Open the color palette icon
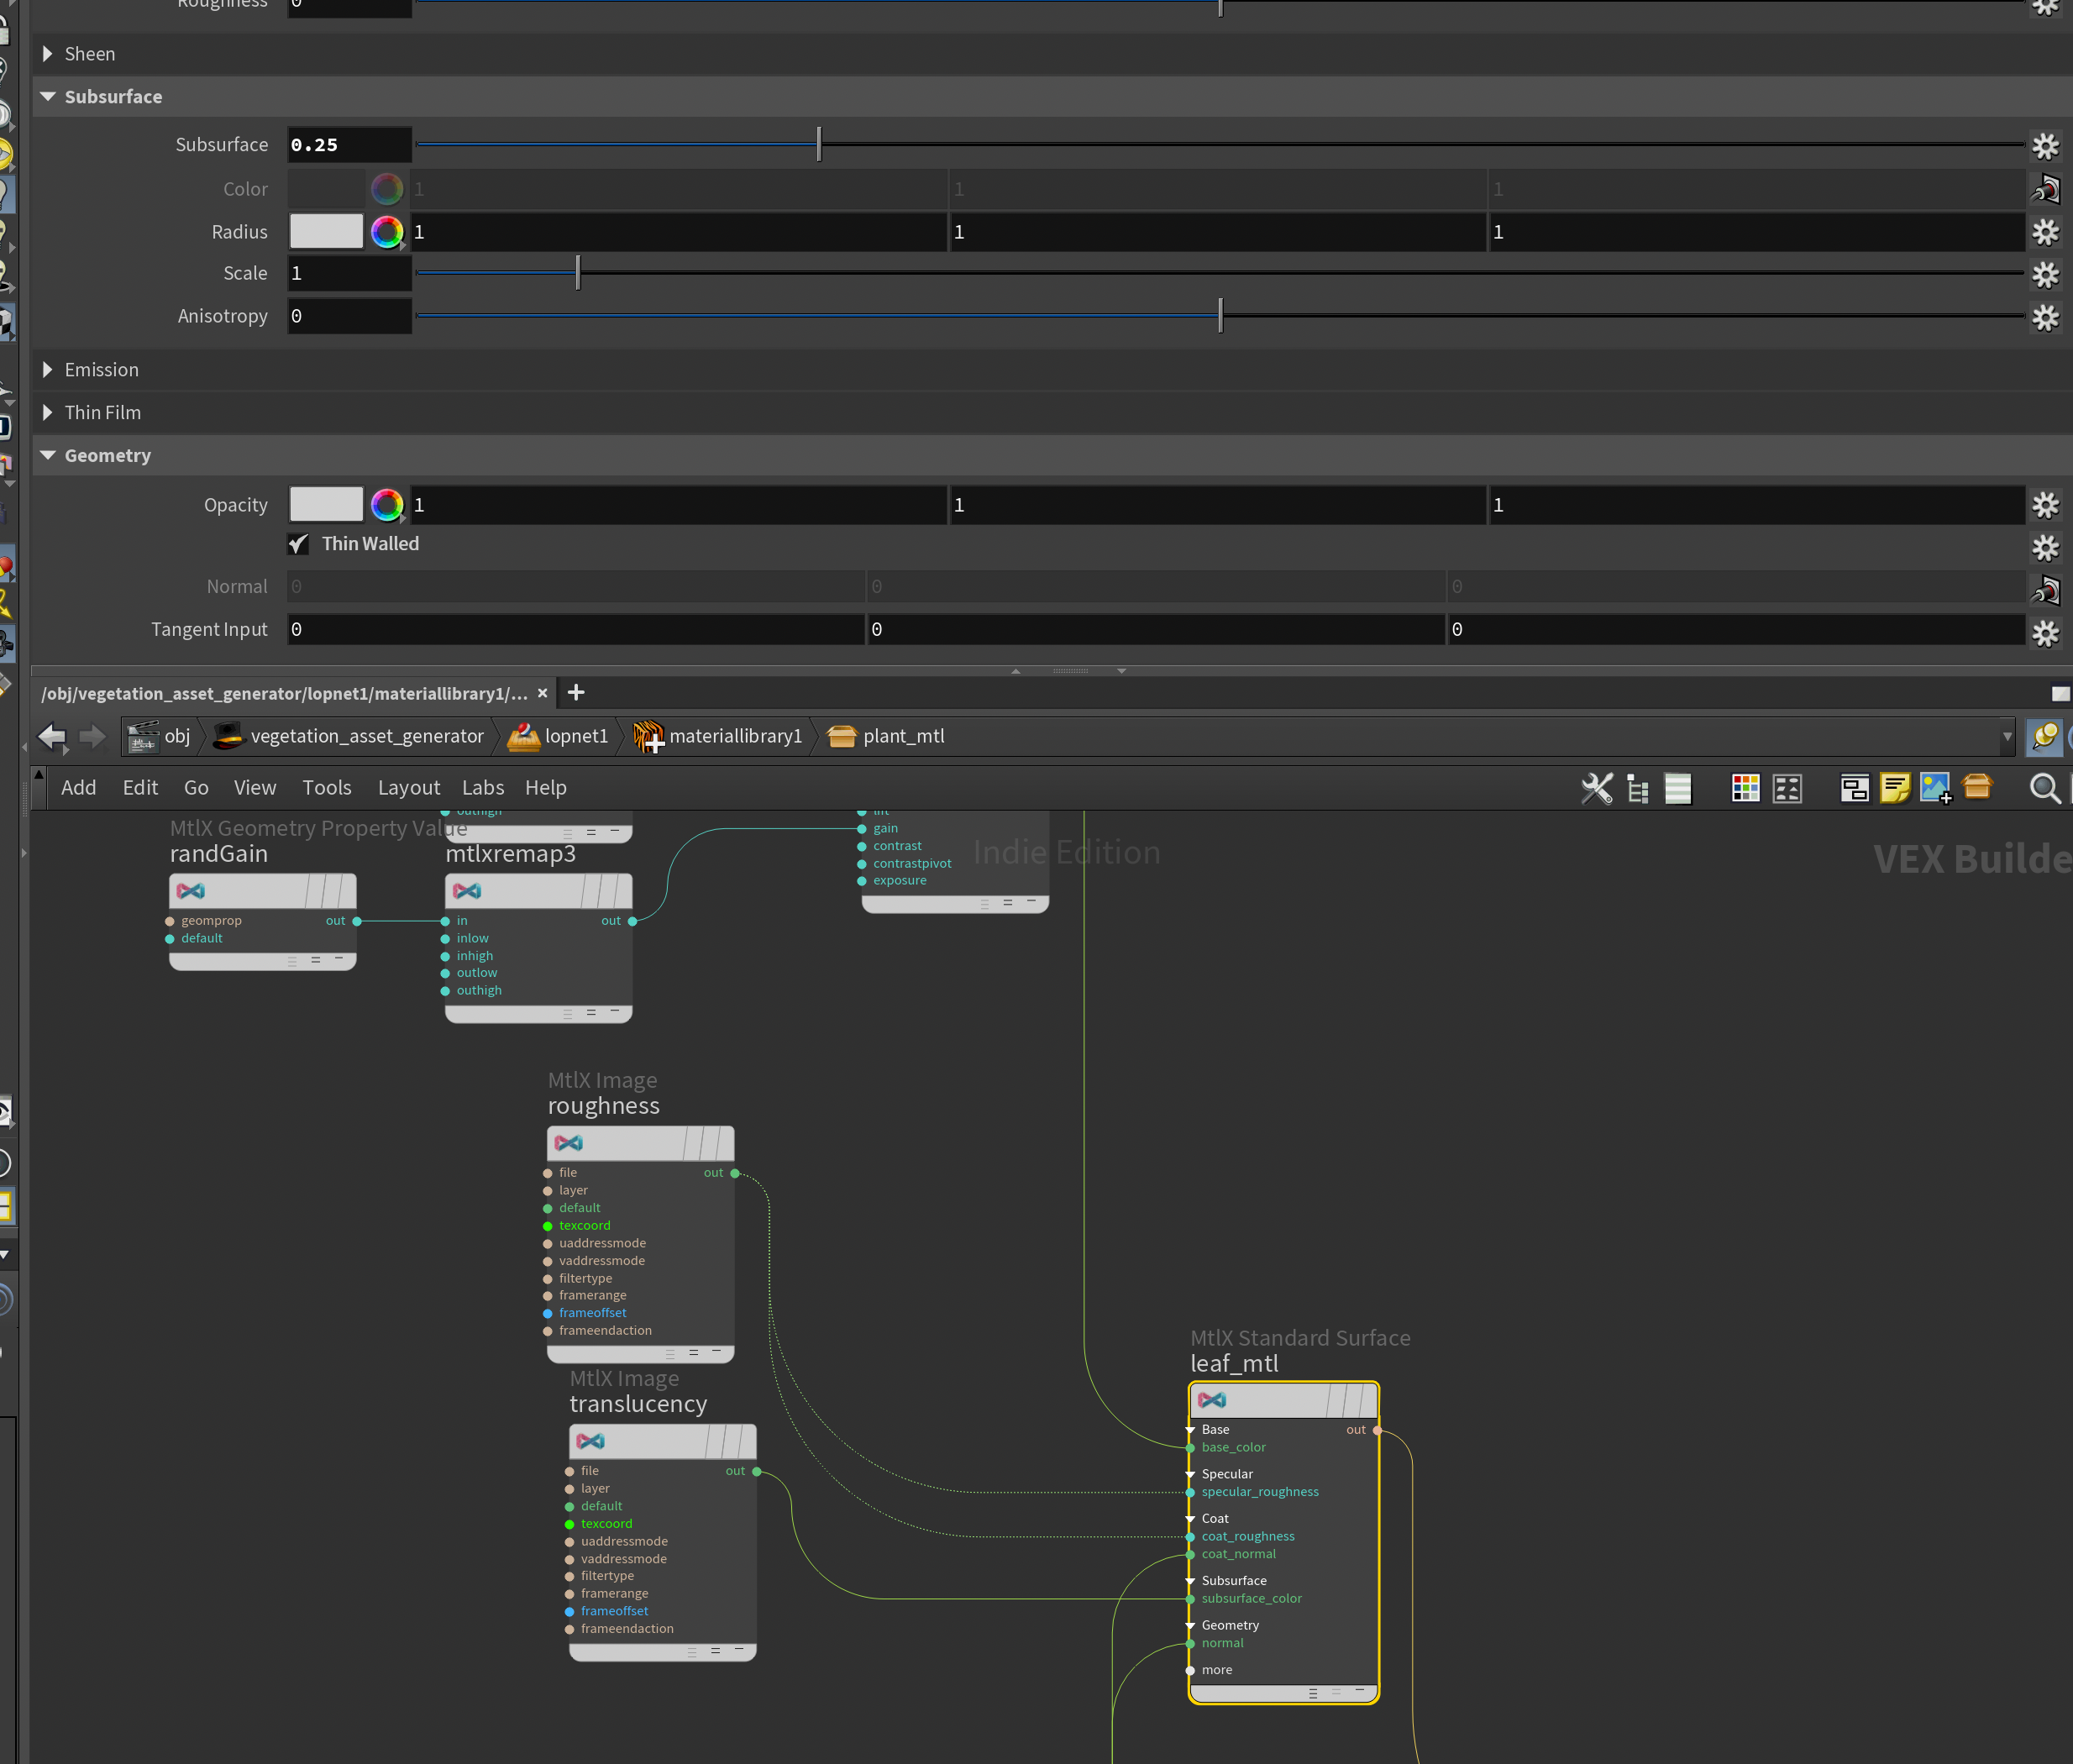The width and height of the screenshot is (2073, 1764). (x=1745, y=788)
